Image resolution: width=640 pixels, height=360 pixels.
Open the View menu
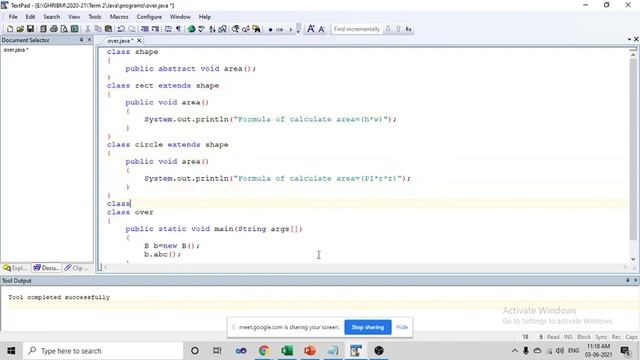point(74,17)
